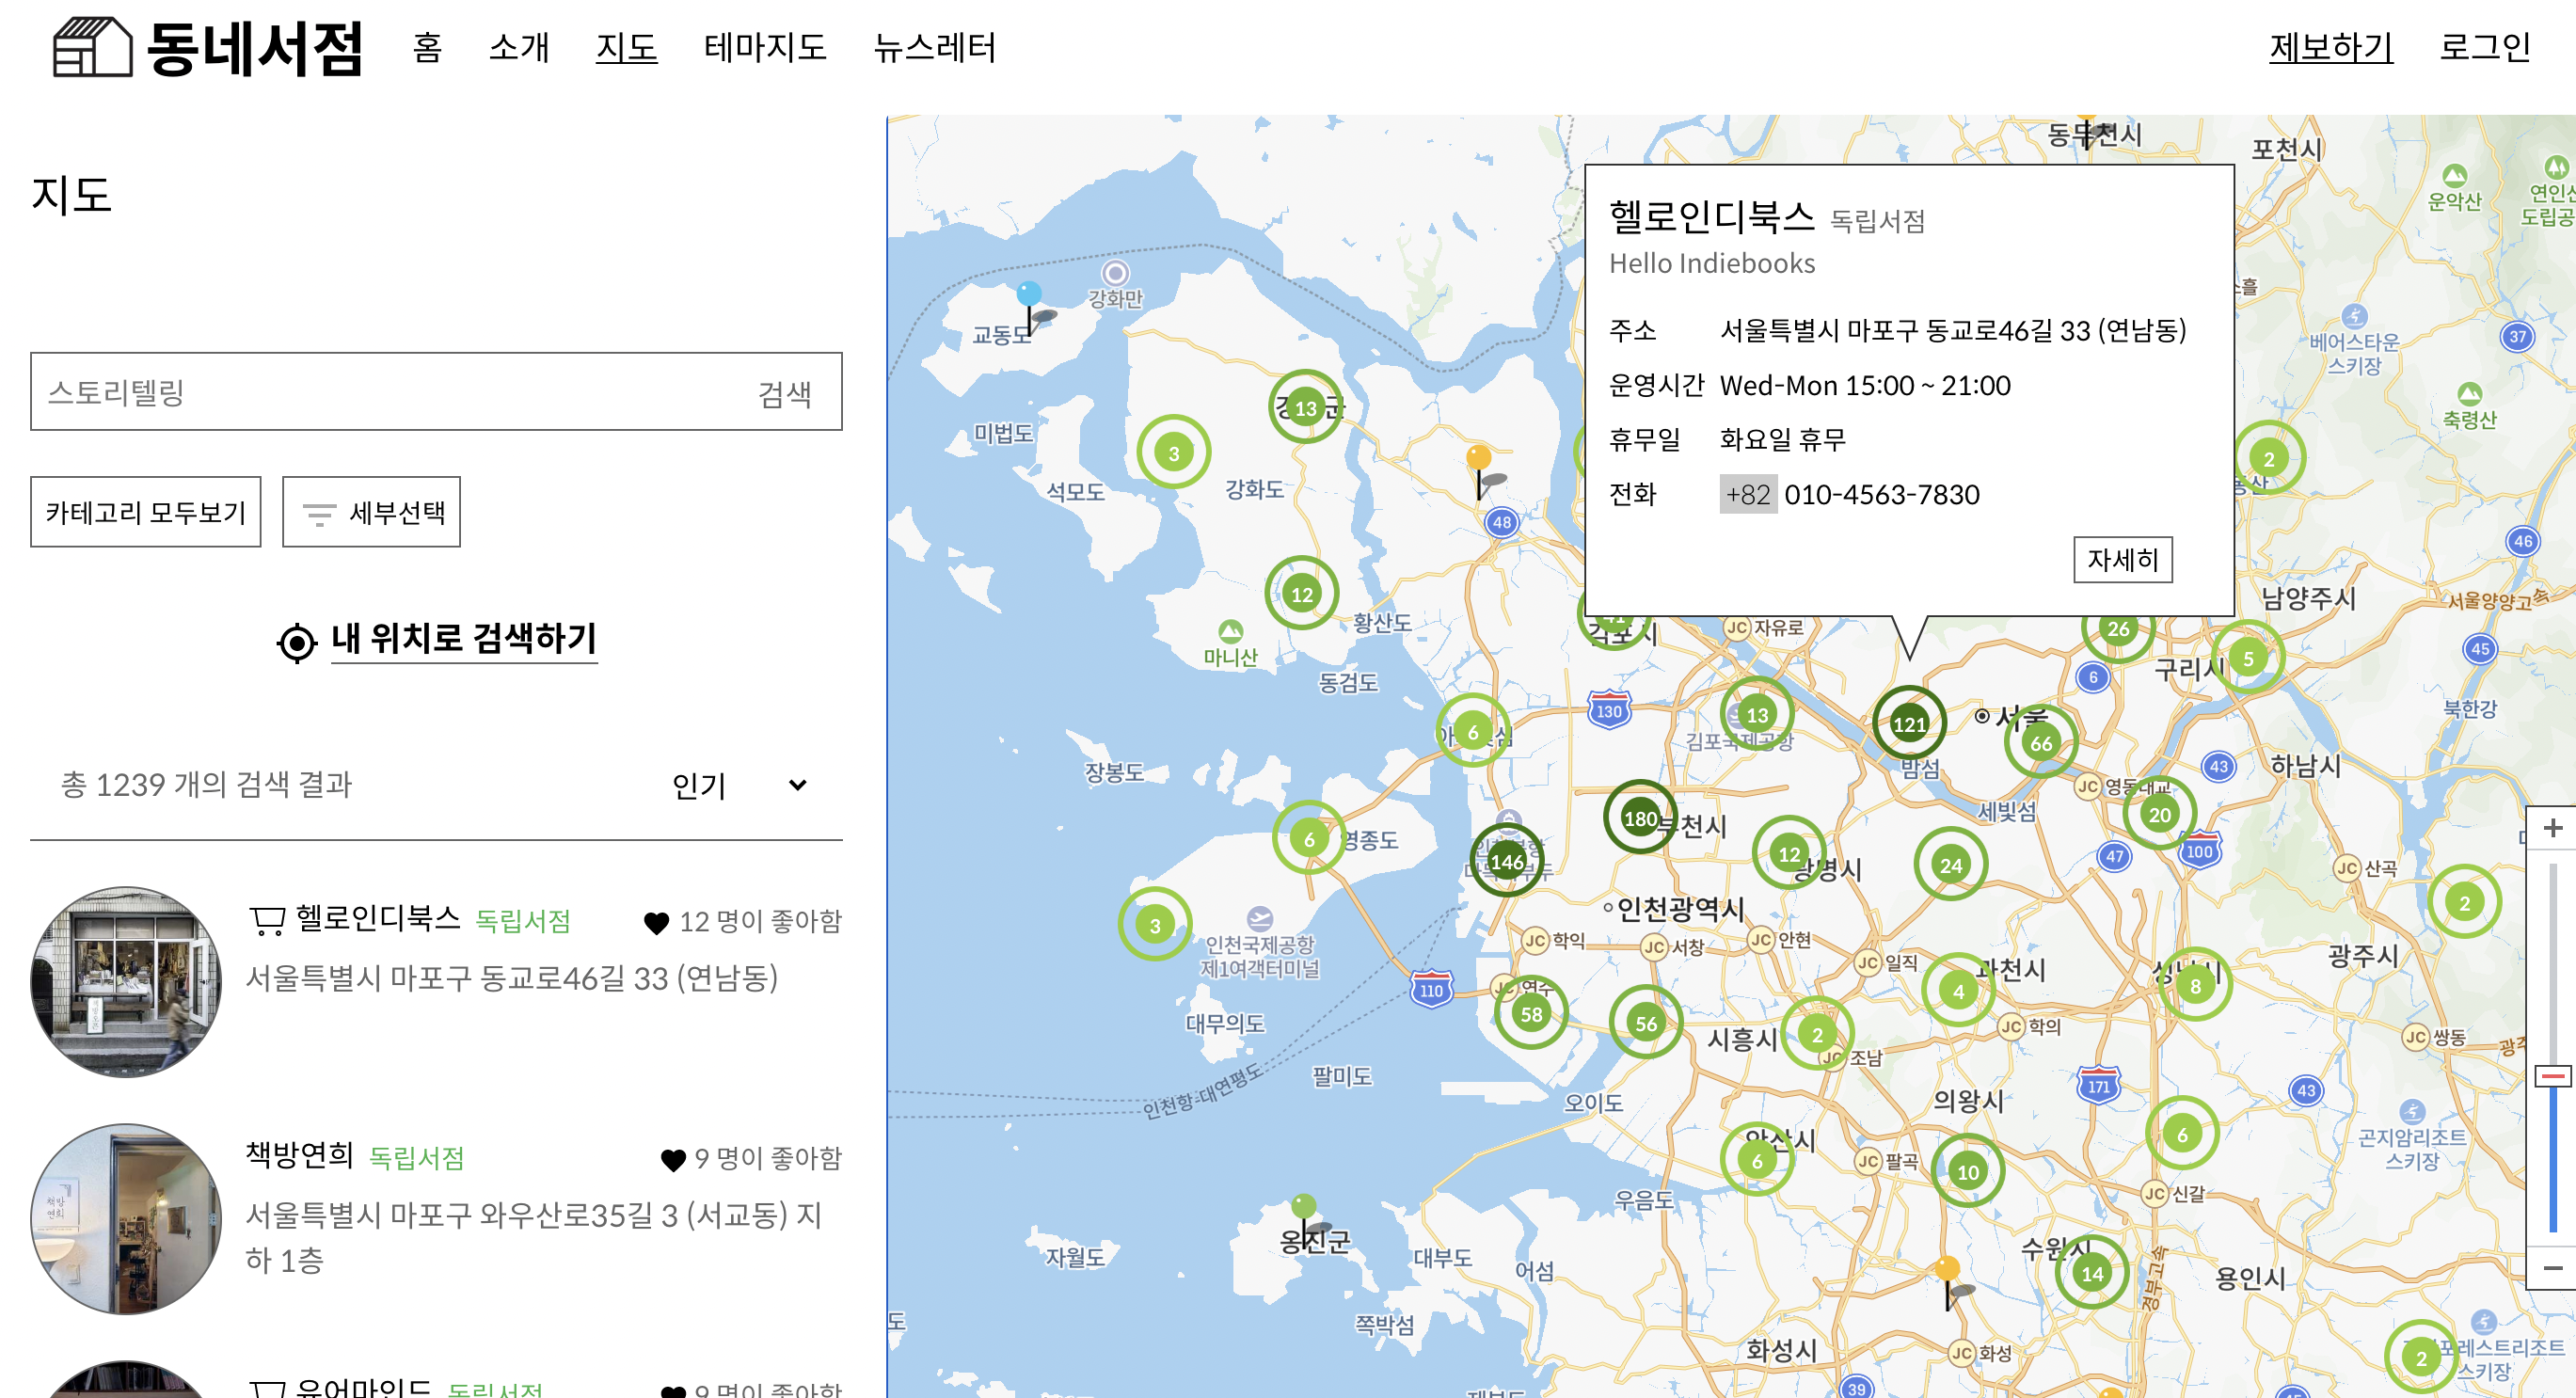
Task: Click the +82 country code badge
Action: [1747, 494]
